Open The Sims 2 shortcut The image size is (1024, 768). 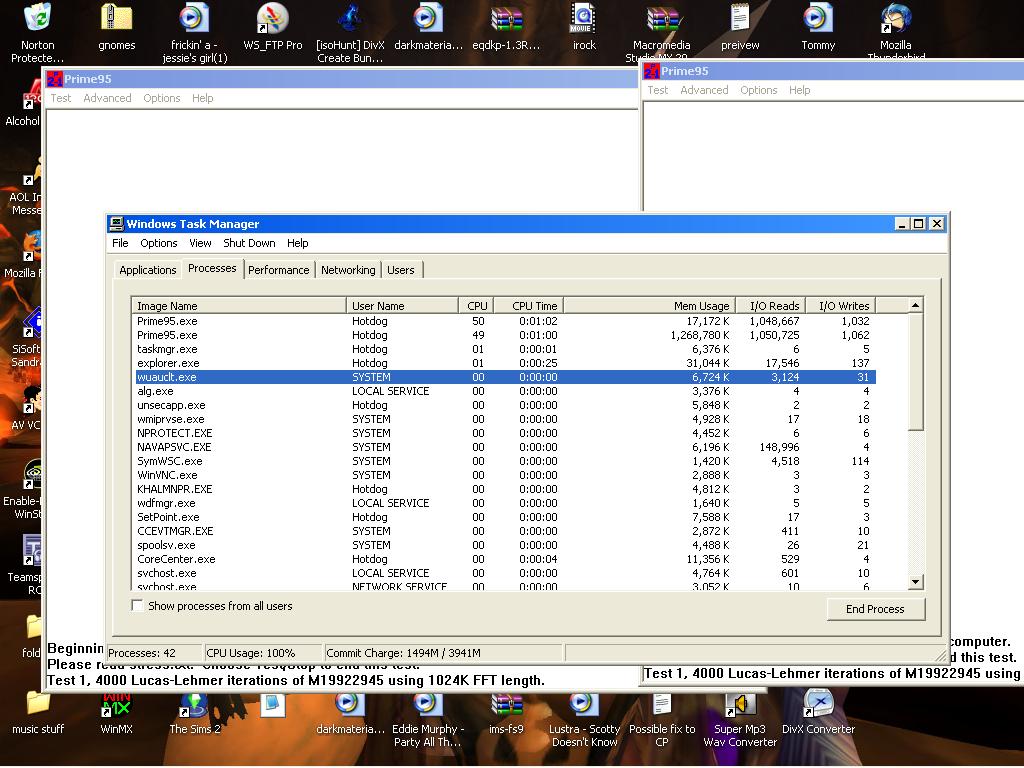[x=194, y=706]
